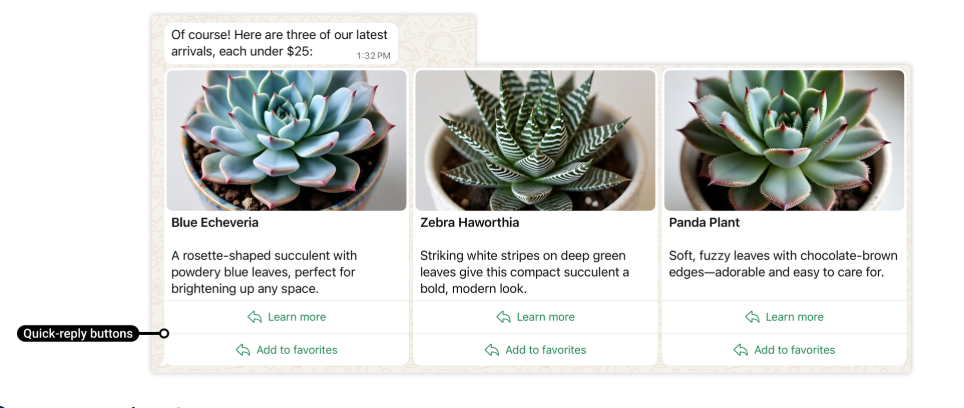Click the 1:32 PM message timestamp

pyautogui.click(x=373, y=55)
